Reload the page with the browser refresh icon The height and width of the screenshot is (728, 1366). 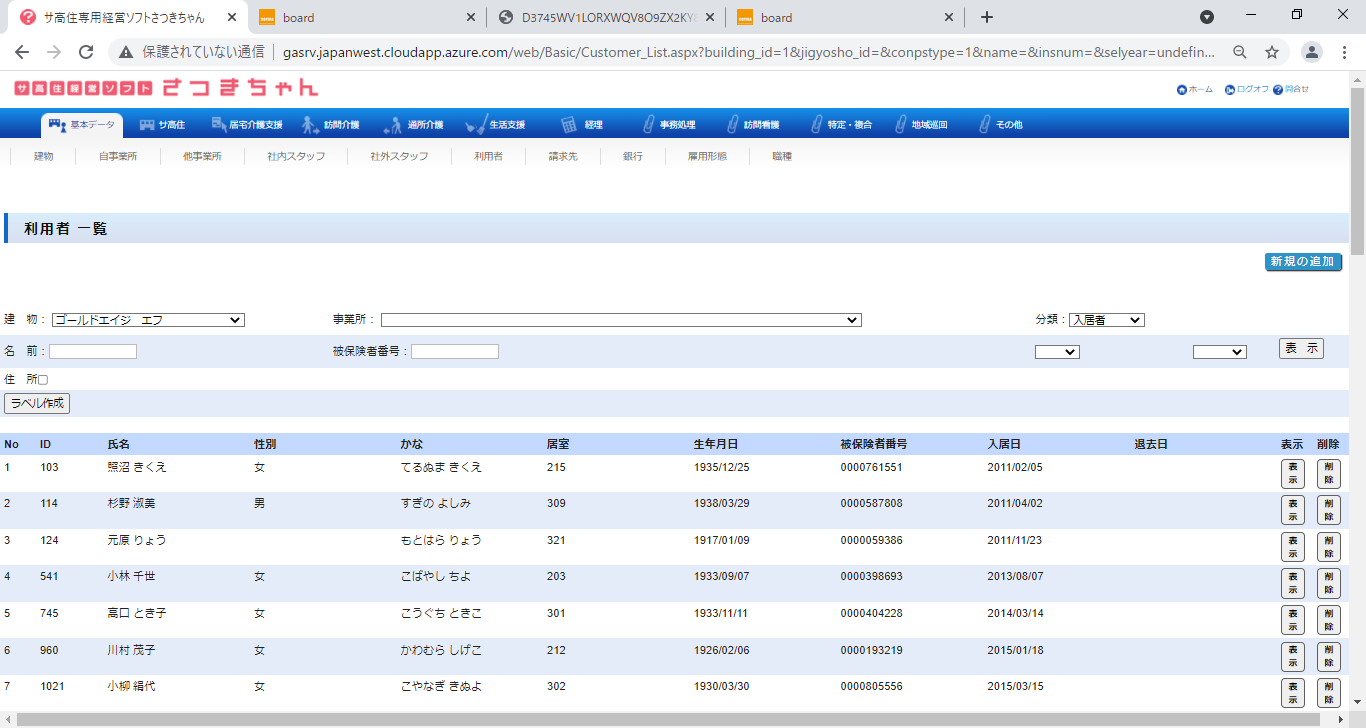(x=86, y=52)
